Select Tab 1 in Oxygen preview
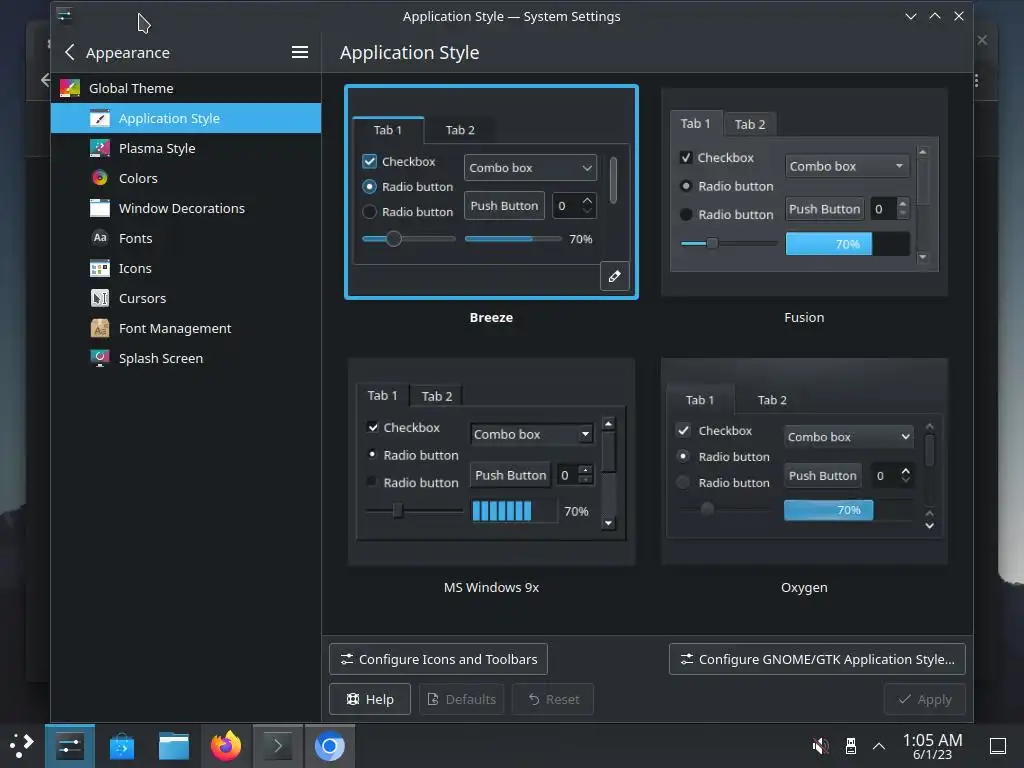The width and height of the screenshot is (1024, 768). 699,400
